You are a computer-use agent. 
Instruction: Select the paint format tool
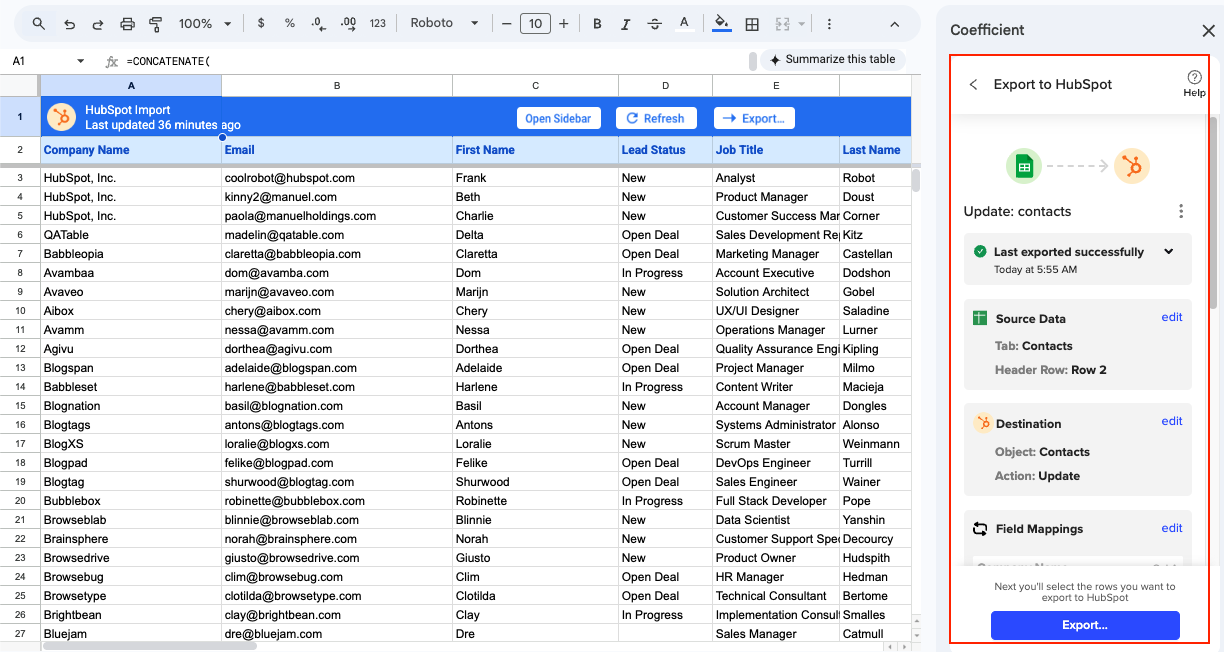coord(156,24)
